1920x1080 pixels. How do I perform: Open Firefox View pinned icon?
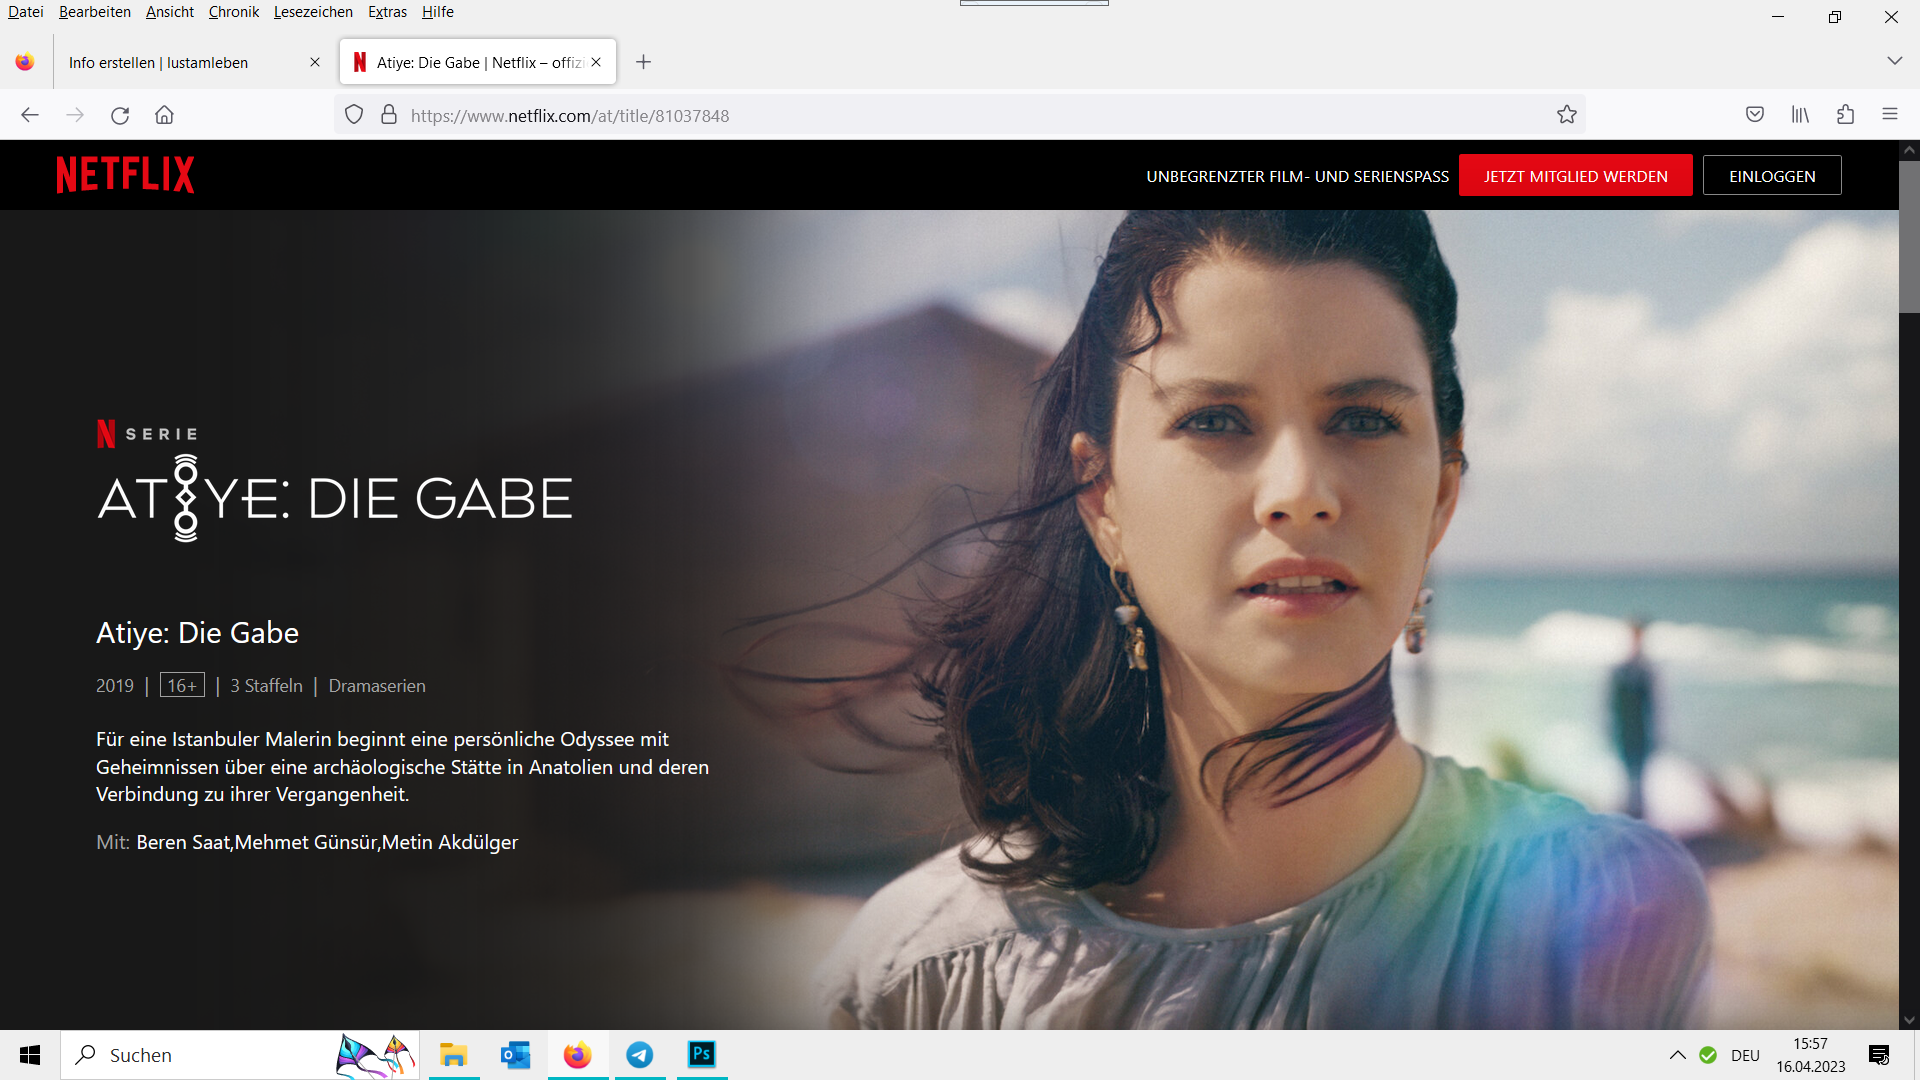pos(25,62)
